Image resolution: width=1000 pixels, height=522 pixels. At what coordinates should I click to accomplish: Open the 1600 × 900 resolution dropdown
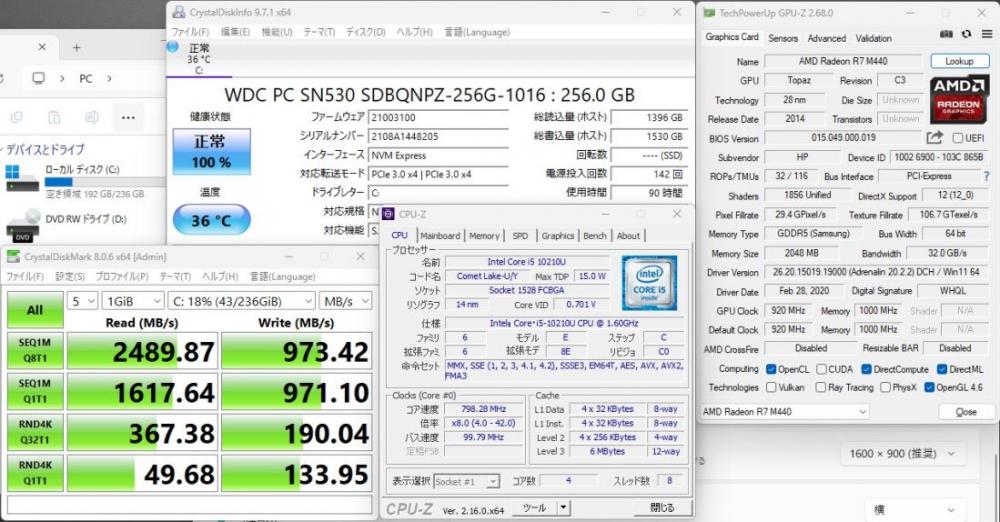(x=902, y=454)
